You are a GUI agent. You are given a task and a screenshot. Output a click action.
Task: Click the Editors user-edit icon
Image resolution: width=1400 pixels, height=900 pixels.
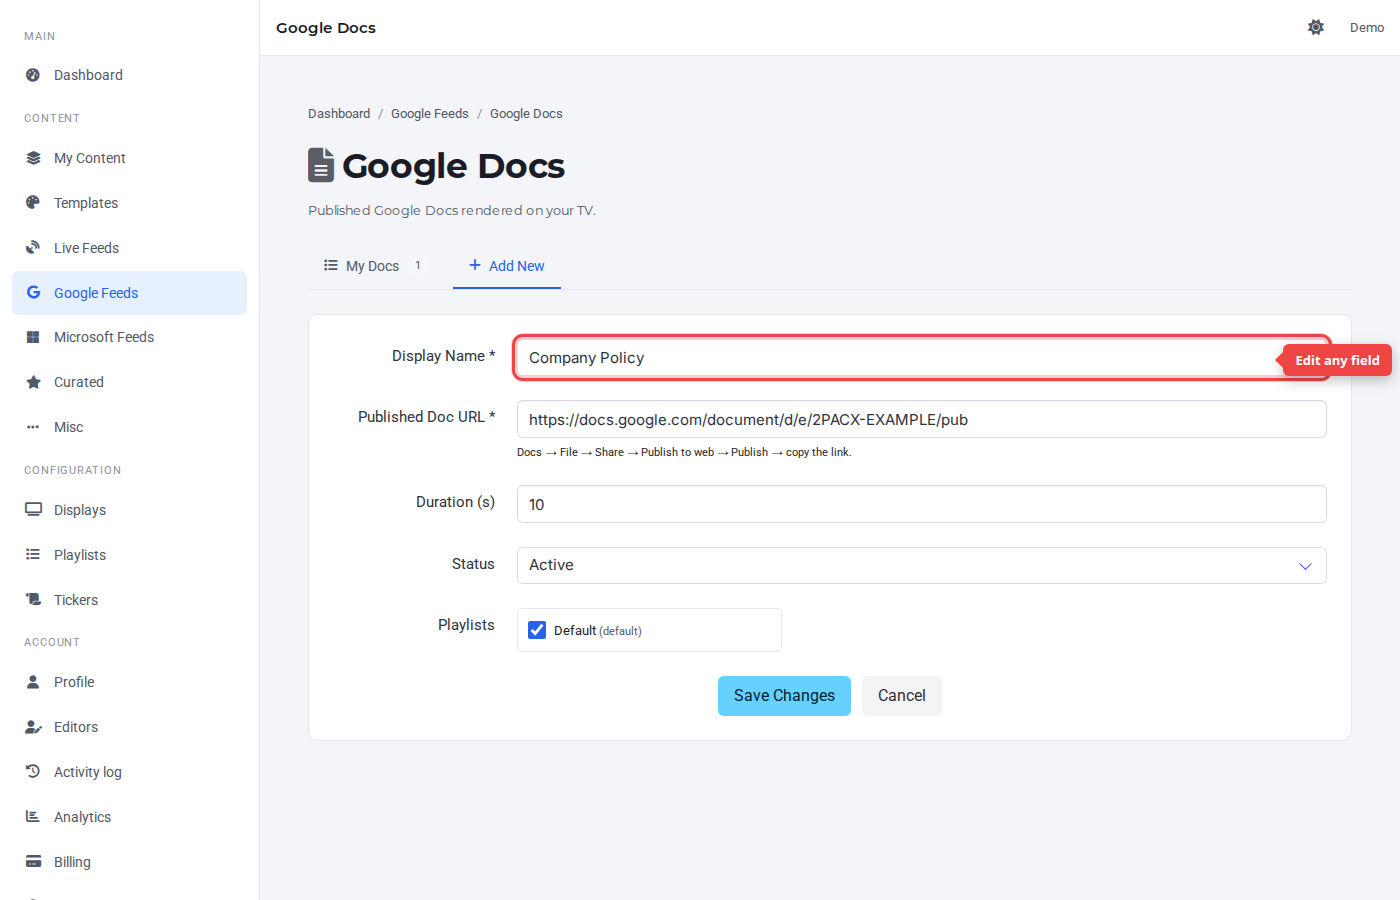point(33,727)
